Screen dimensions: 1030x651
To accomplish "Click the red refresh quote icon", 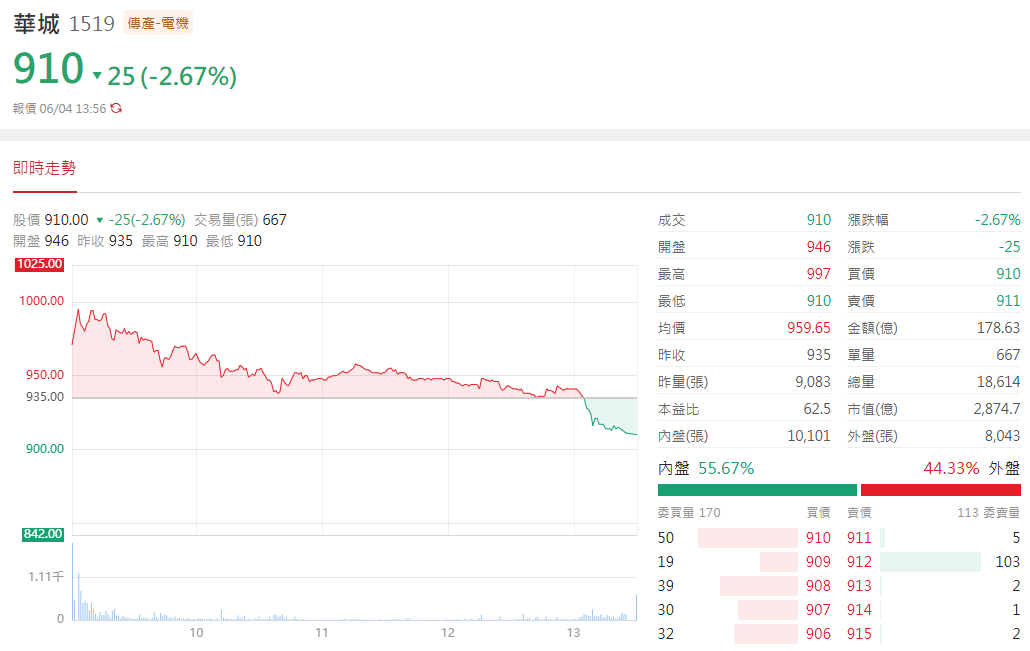I will point(116,108).
